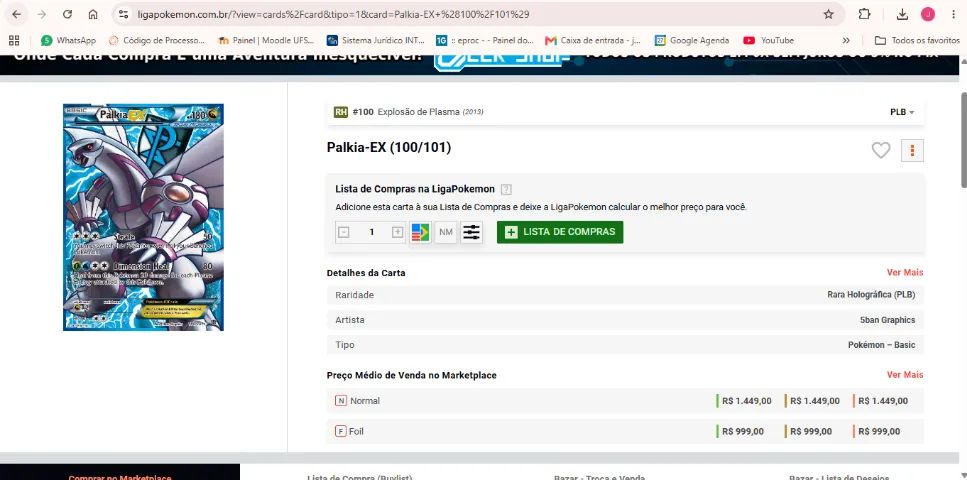Open the extensions puzzle icon
967x480 pixels.
coord(865,14)
